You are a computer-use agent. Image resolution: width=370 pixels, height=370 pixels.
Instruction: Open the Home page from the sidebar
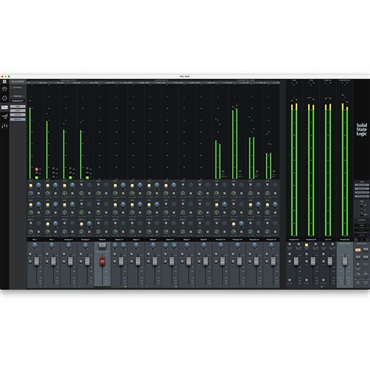pyautogui.click(x=4, y=89)
